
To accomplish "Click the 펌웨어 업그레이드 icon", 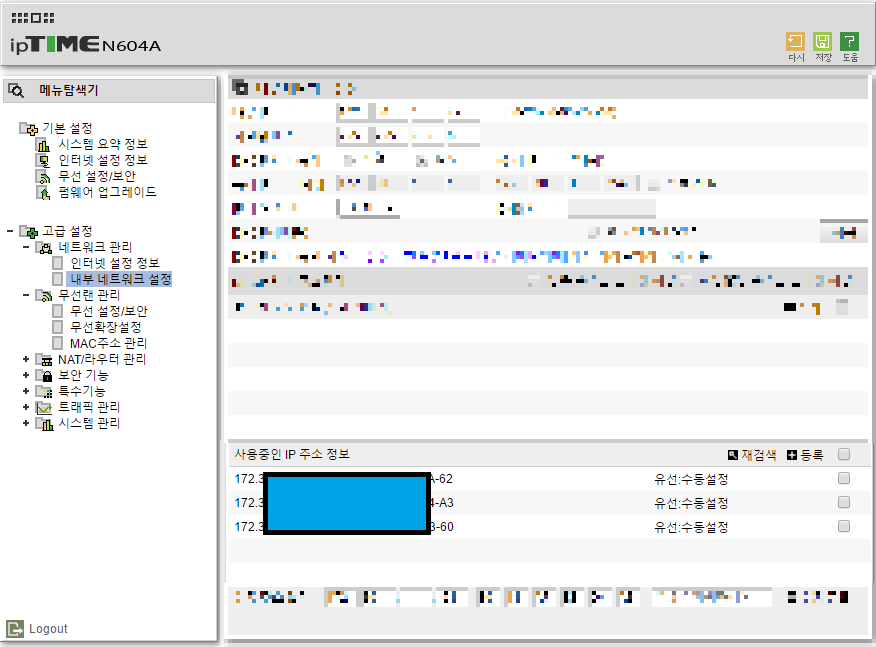I will pyautogui.click(x=43, y=193).
